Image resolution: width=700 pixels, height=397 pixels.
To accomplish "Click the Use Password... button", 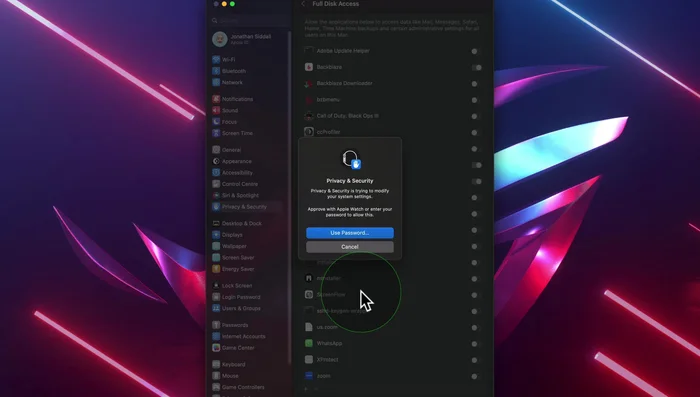I will [350, 233].
